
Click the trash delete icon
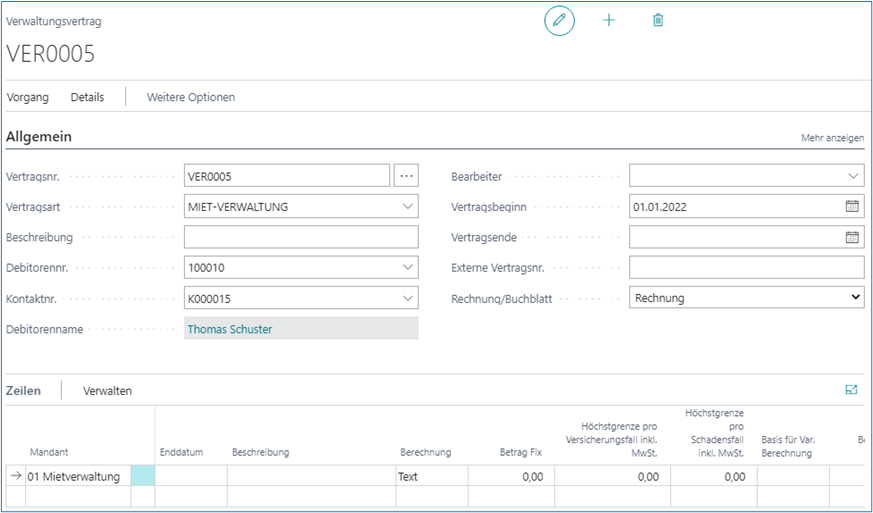(658, 20)
